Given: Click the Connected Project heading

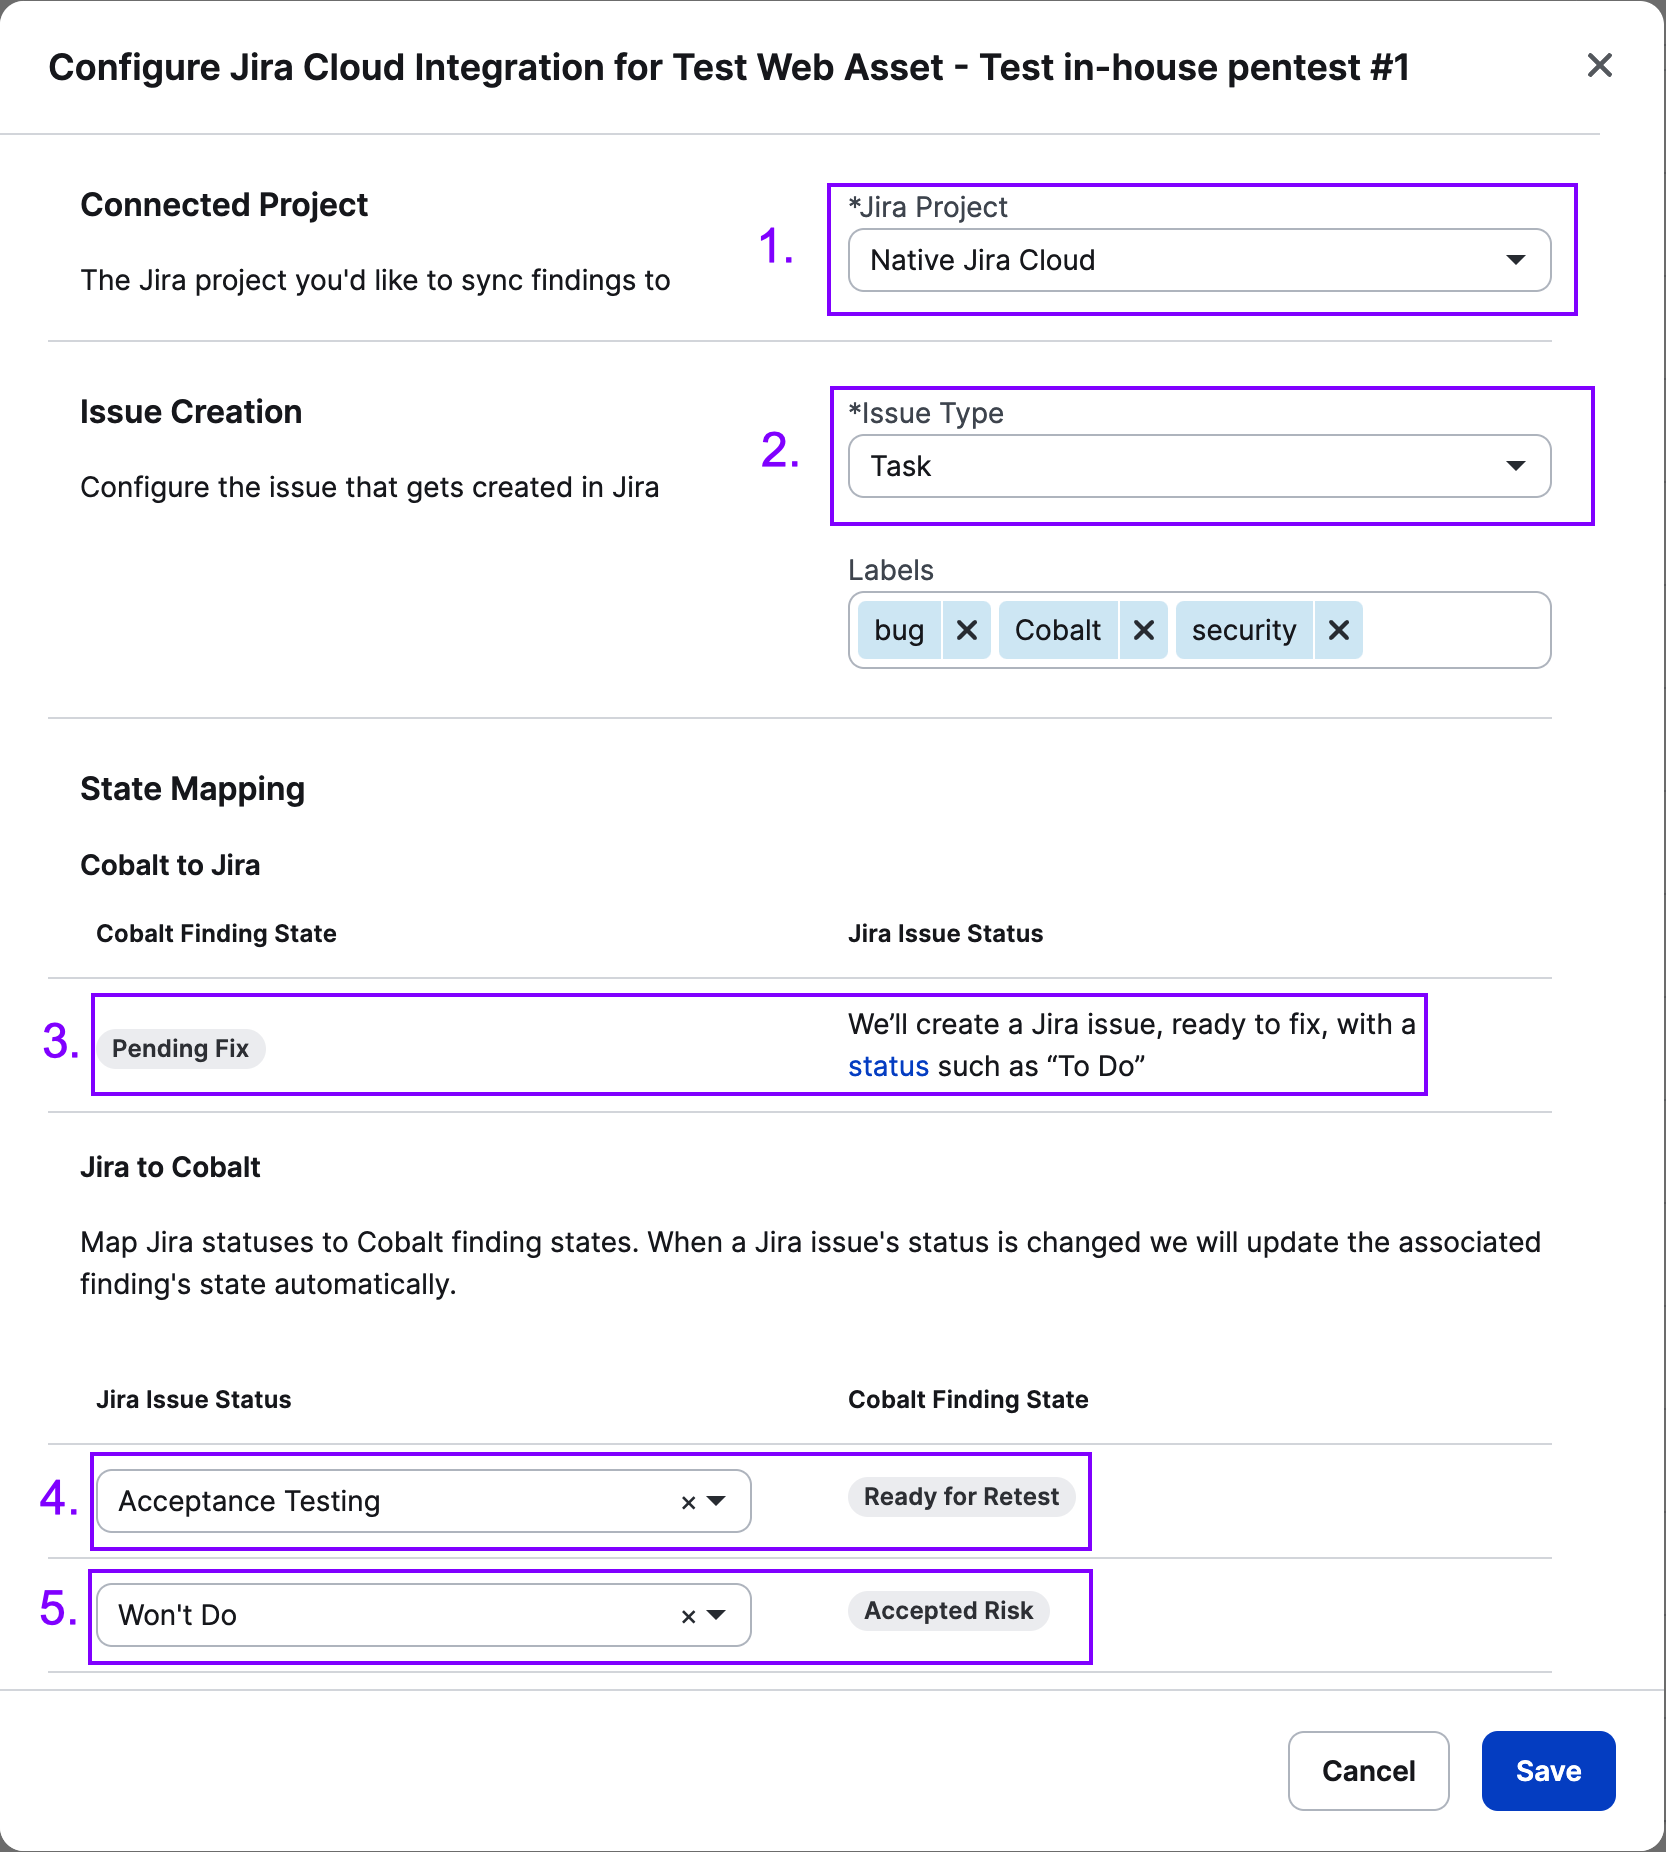Looking at the screenshot, I should coord(224,205).
